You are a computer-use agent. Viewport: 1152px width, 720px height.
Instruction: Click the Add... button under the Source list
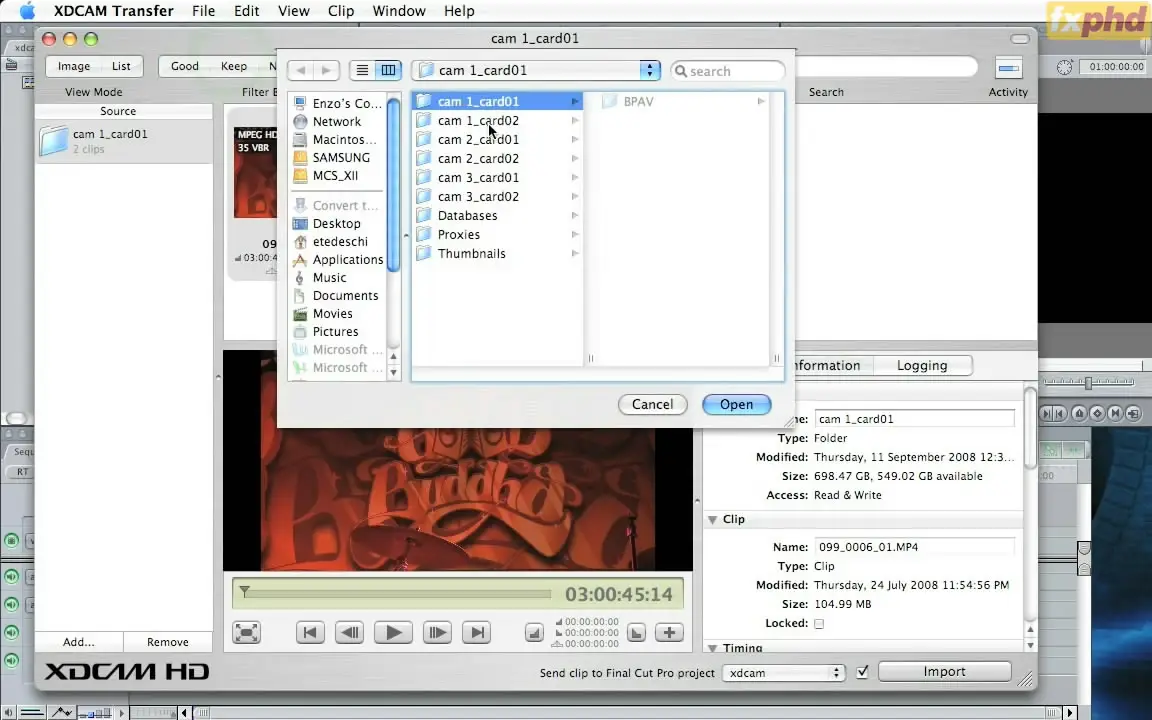click(x=79, y=642)
